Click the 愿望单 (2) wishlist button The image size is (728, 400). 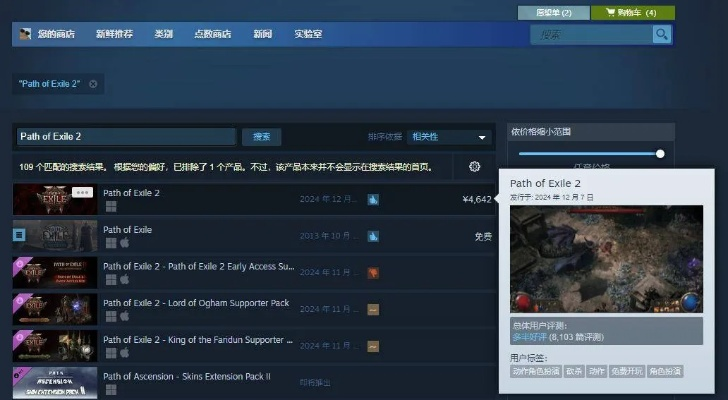[x=553, y=13]
